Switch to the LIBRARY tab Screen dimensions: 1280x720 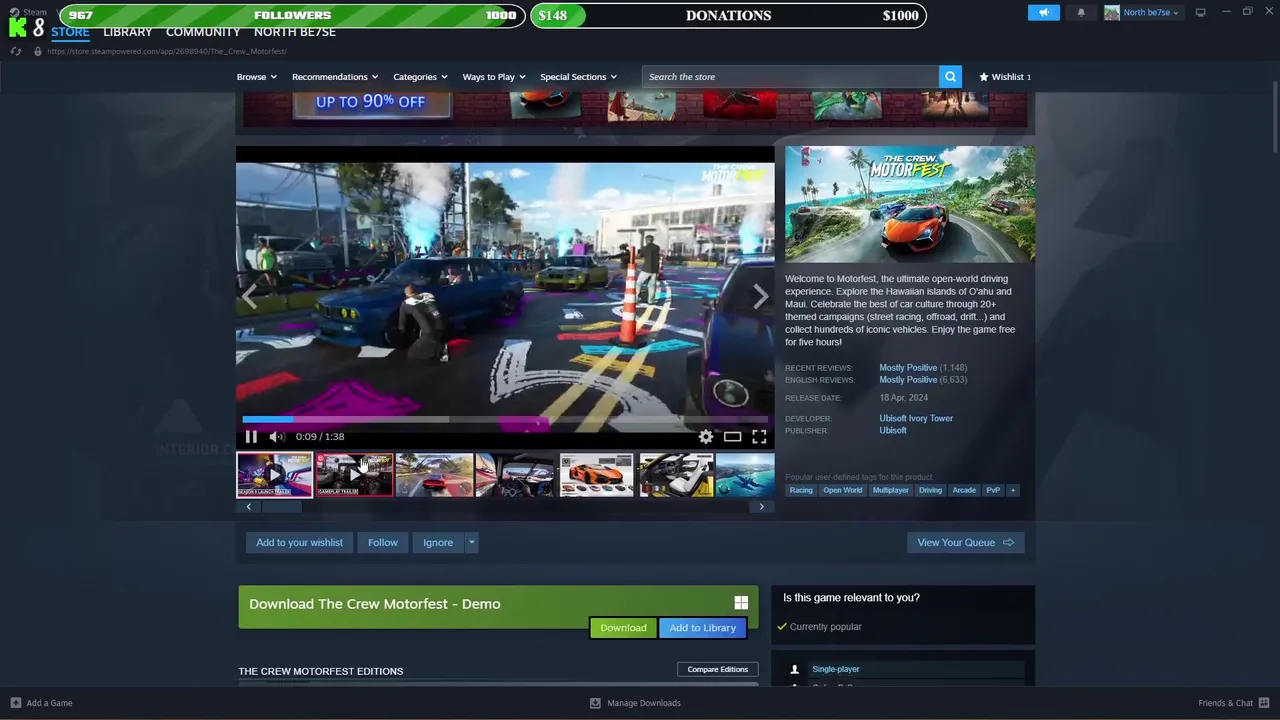click(x=128, y=32)
